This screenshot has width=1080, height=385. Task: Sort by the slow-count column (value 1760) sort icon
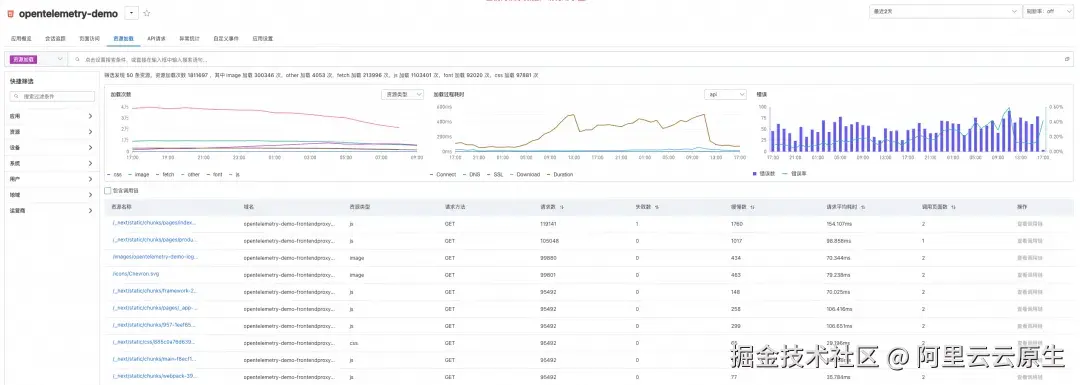[x=753, y=207]
